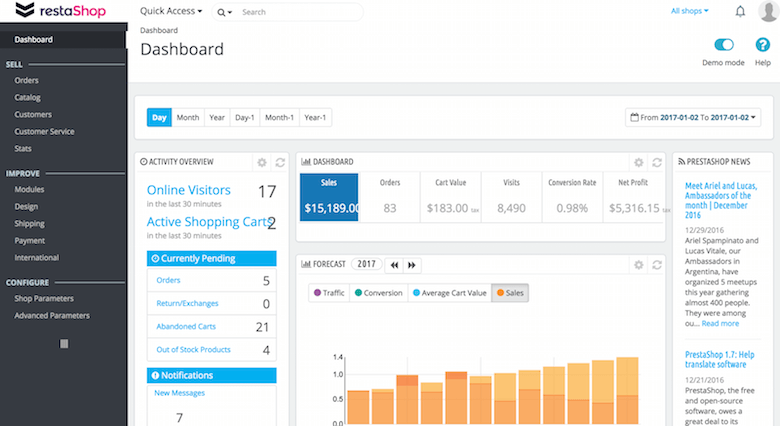This screenshot has width=780, height=426.
Task: Expand the All shops selector
Action: [689, 11]
